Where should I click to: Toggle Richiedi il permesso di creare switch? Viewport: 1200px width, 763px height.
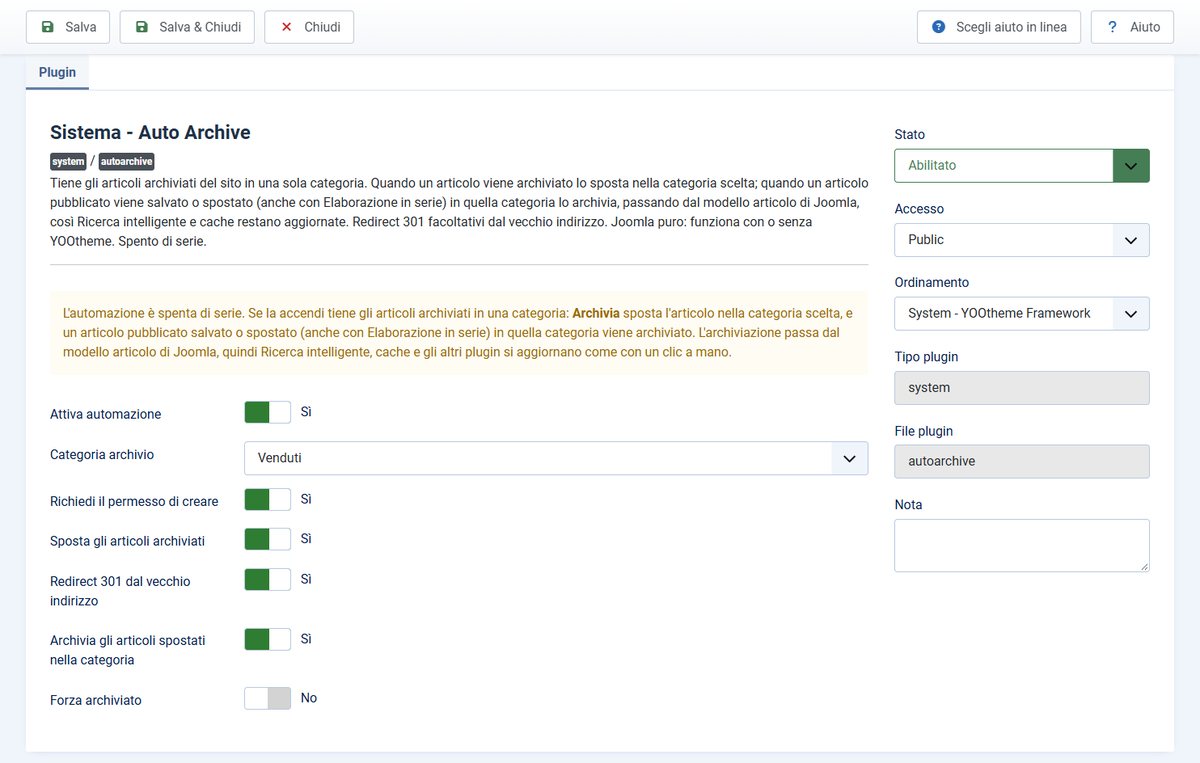pos(267,499)
